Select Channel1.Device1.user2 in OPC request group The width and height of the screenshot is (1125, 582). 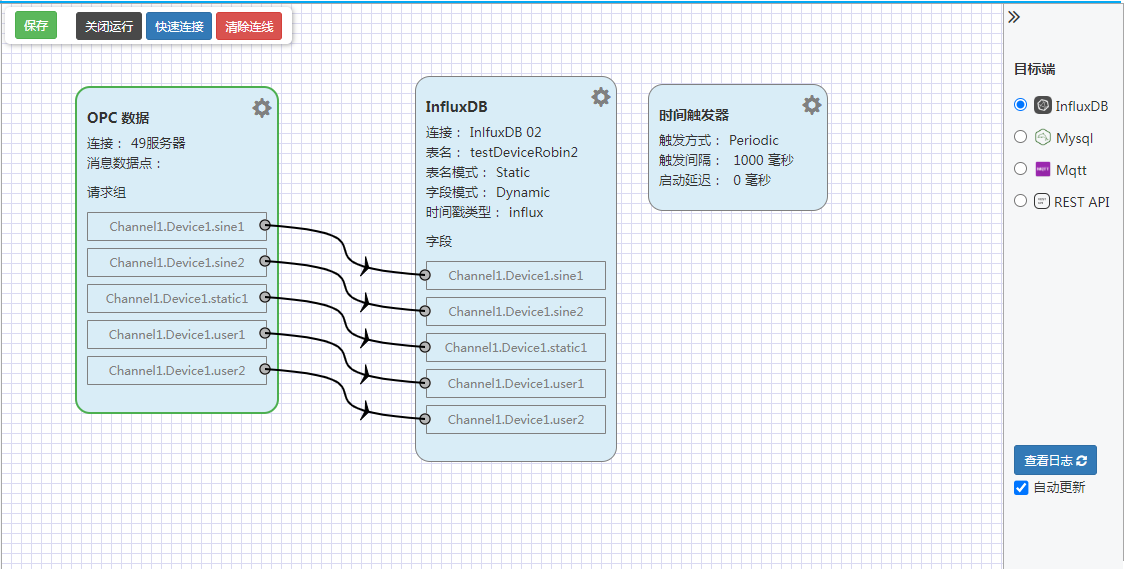[177, 371]
